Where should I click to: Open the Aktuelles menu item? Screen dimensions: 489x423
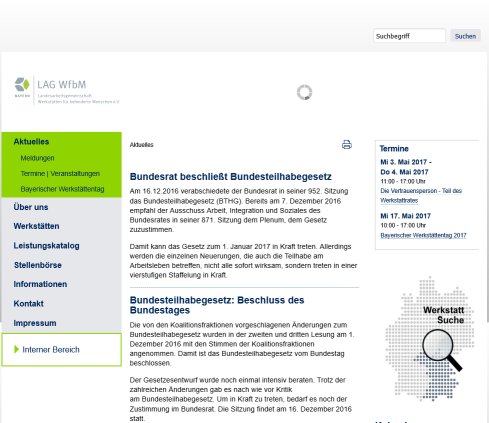31,142
